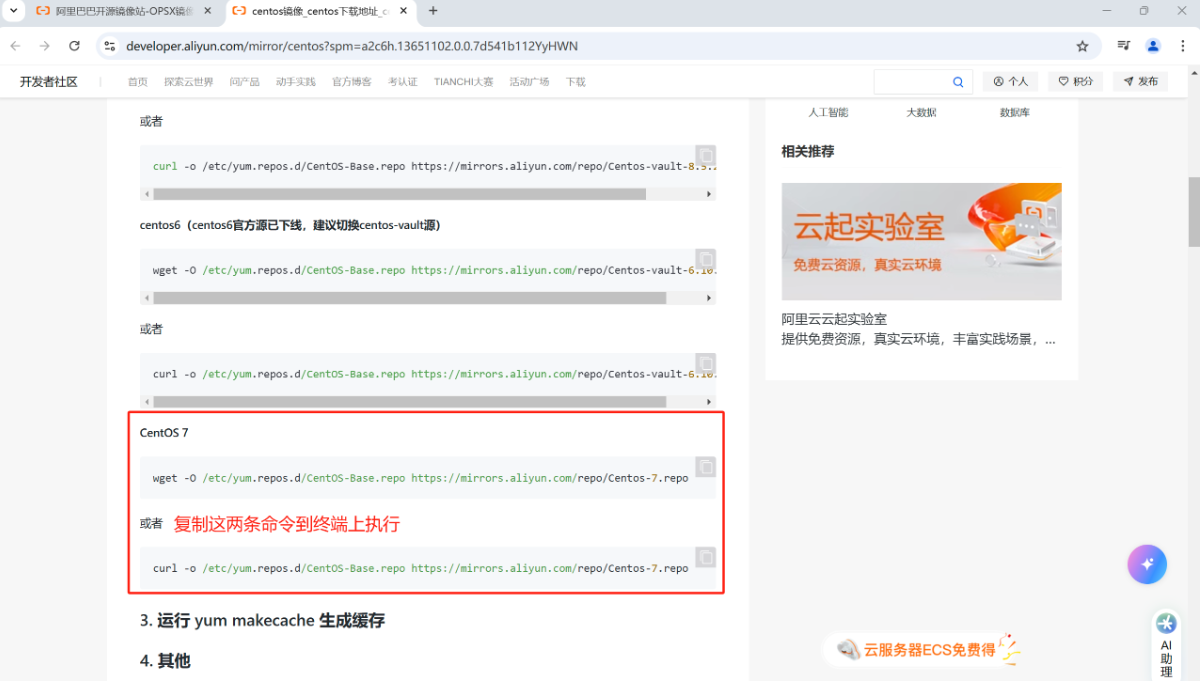Reload the current page
The width and height of the screenshot is (1200, 681).
click(74, 46)
